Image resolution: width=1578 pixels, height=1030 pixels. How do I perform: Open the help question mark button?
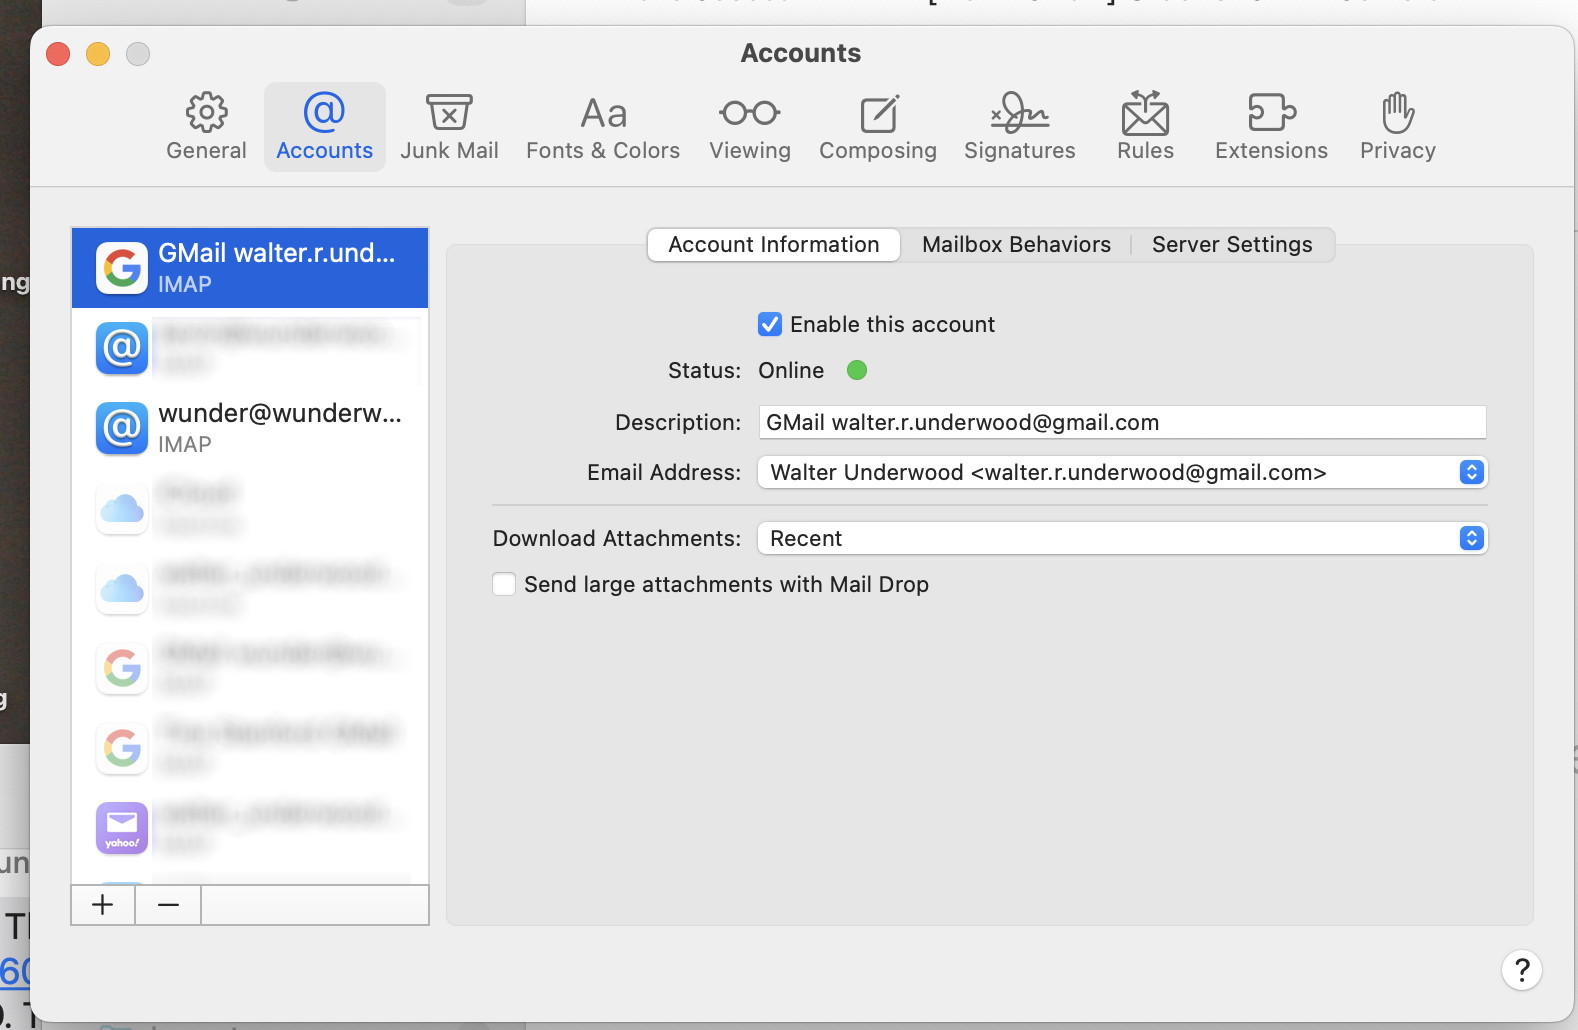click(x=1521, y=970)
